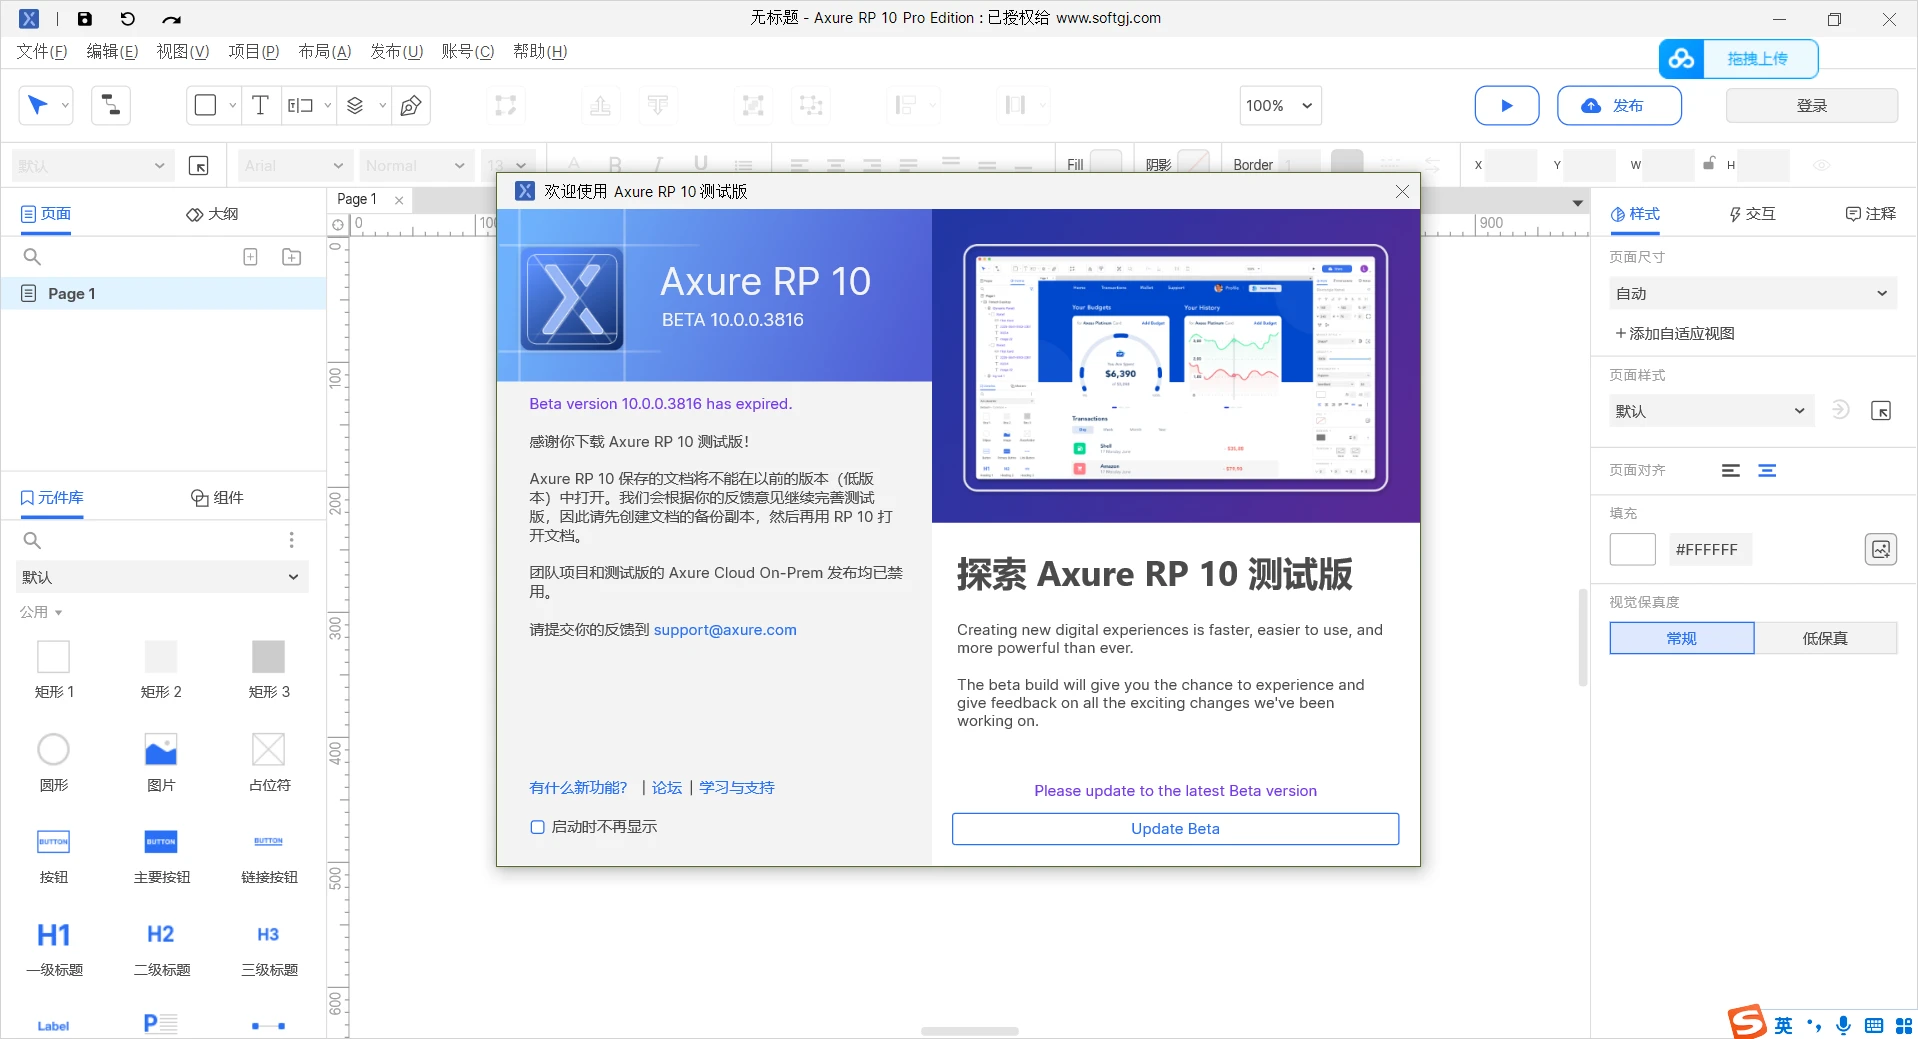The height and width of the screenshot is (1039, 1918).
Task: Click the preview (play) icon
Action: click(1508, 105)
